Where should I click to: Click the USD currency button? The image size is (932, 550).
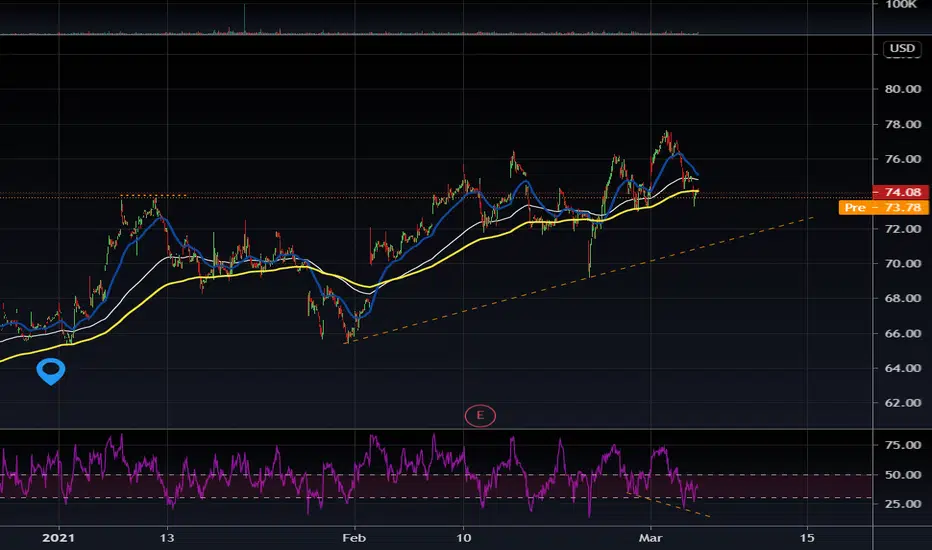pos(902,49)
